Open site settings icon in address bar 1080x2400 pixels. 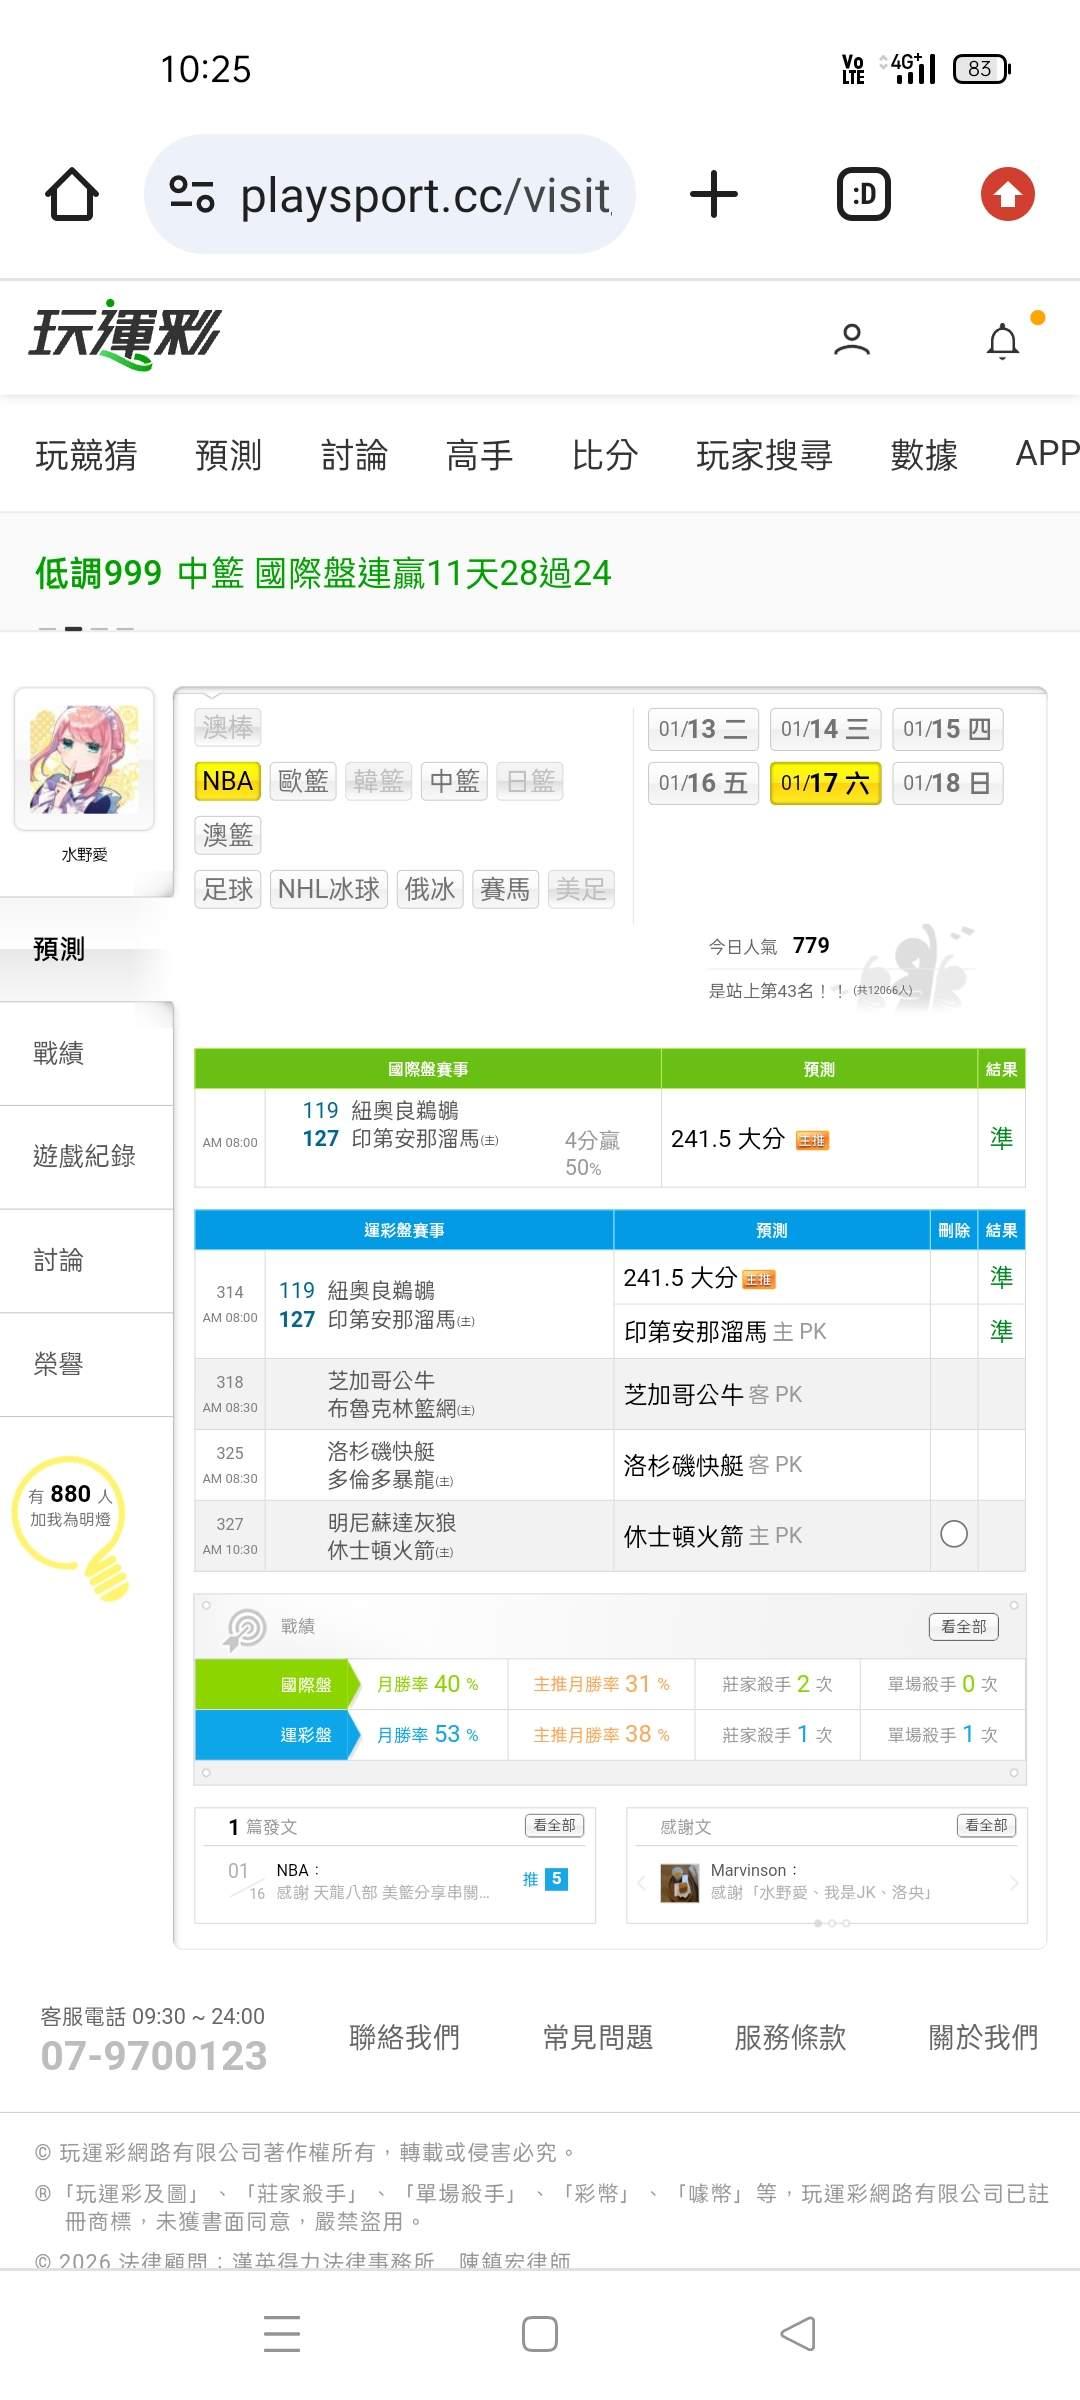(x=192, y=194)
